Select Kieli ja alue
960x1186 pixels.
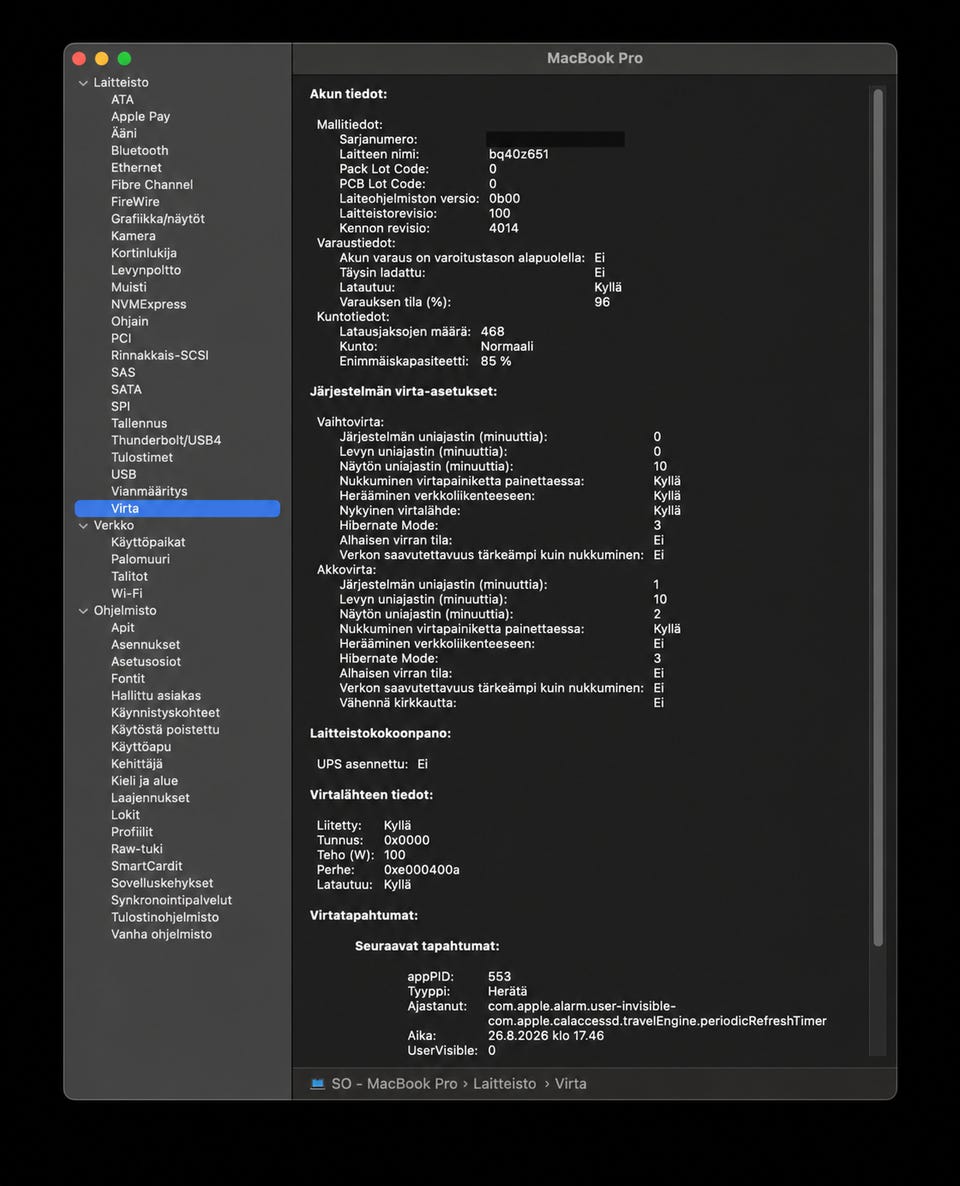(144, 781)
